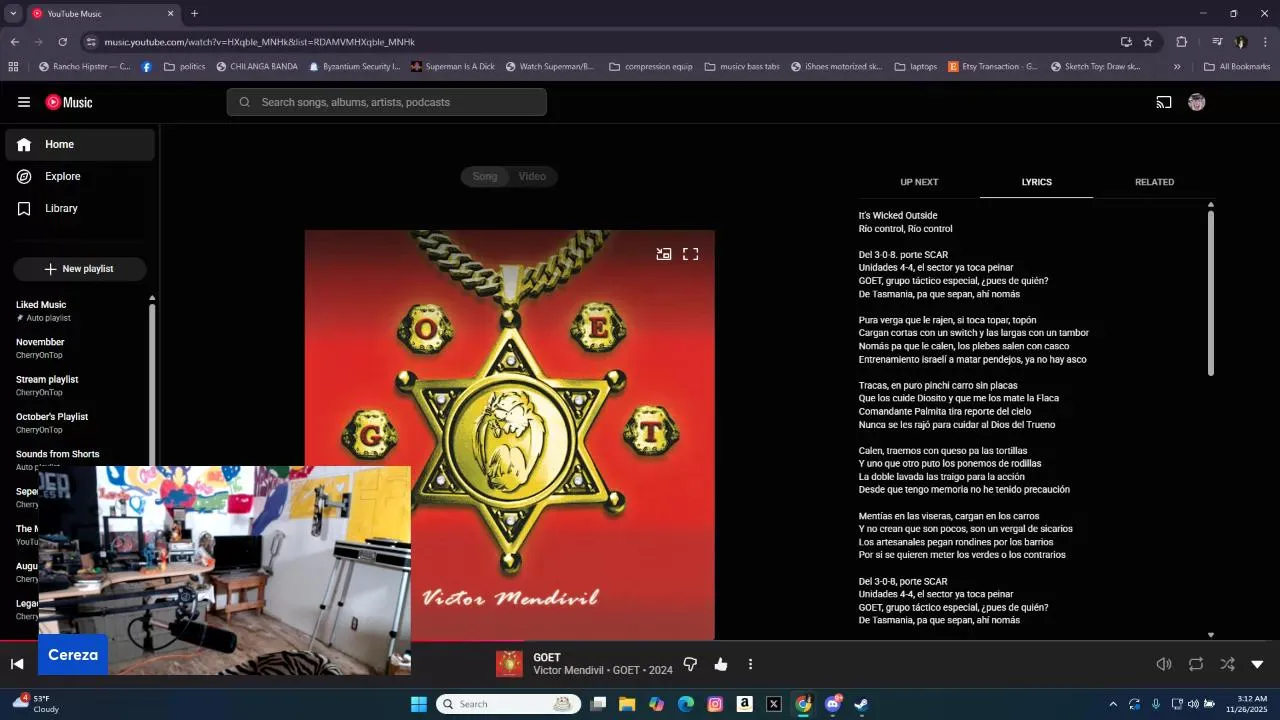Switch to Video mode
The image size is (1280, 720).
(x=532, y=176)
